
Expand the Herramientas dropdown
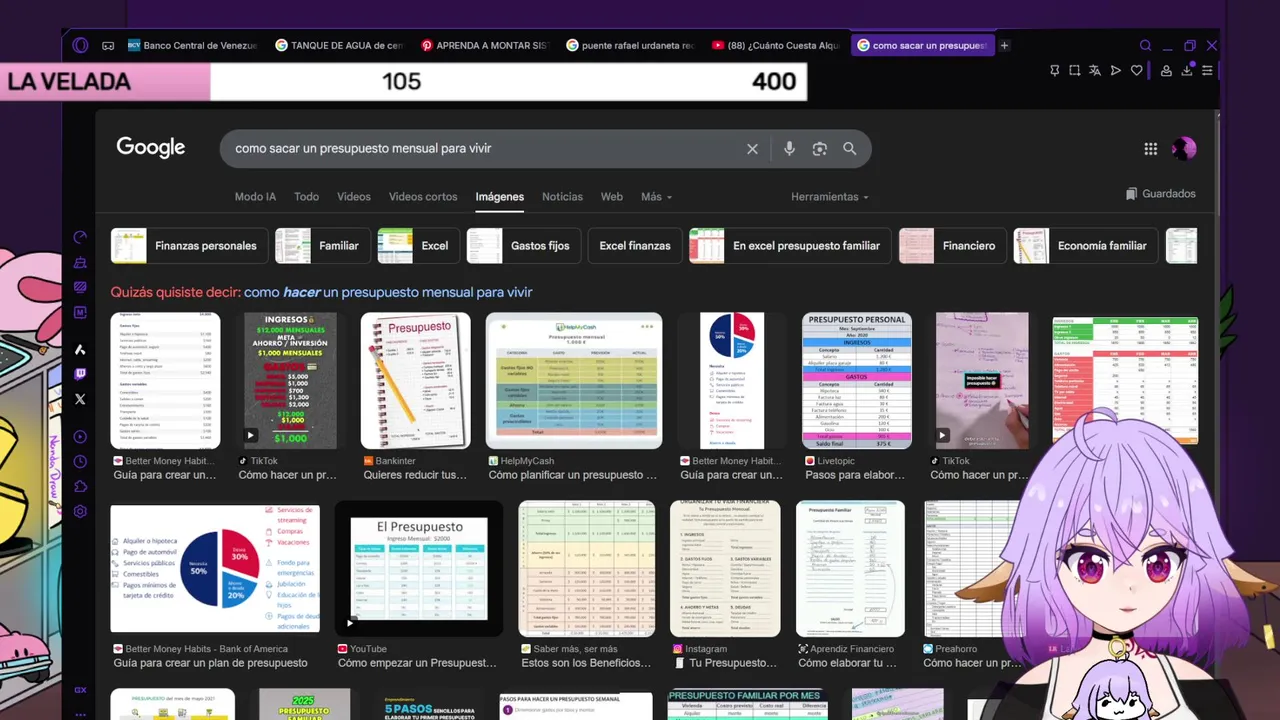pos(829,197)
